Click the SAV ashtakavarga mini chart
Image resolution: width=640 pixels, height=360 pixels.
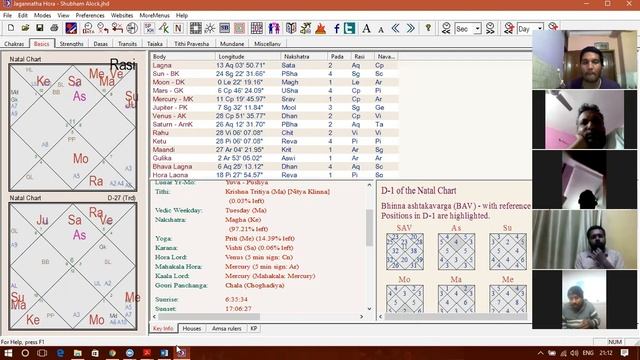pyautogui.click(x=405, y=251)
